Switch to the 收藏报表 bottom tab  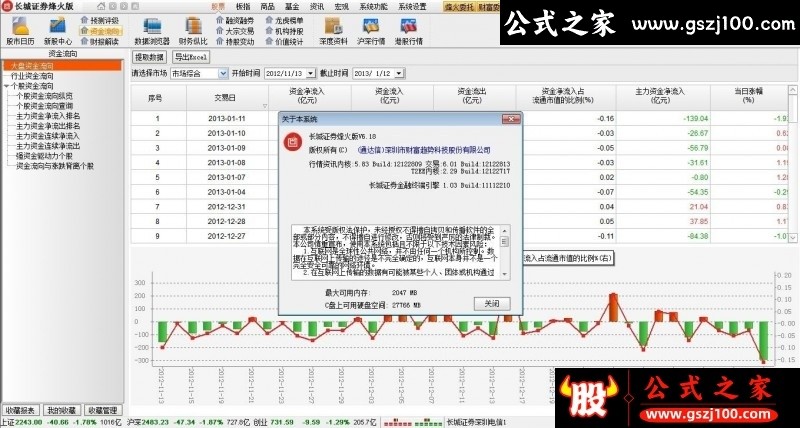(20, 410)
